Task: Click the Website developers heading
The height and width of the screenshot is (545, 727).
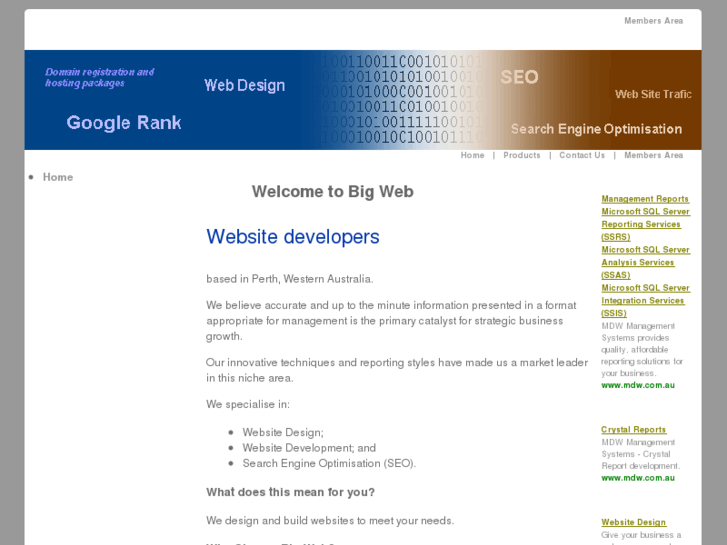Action: coord(293,237)
